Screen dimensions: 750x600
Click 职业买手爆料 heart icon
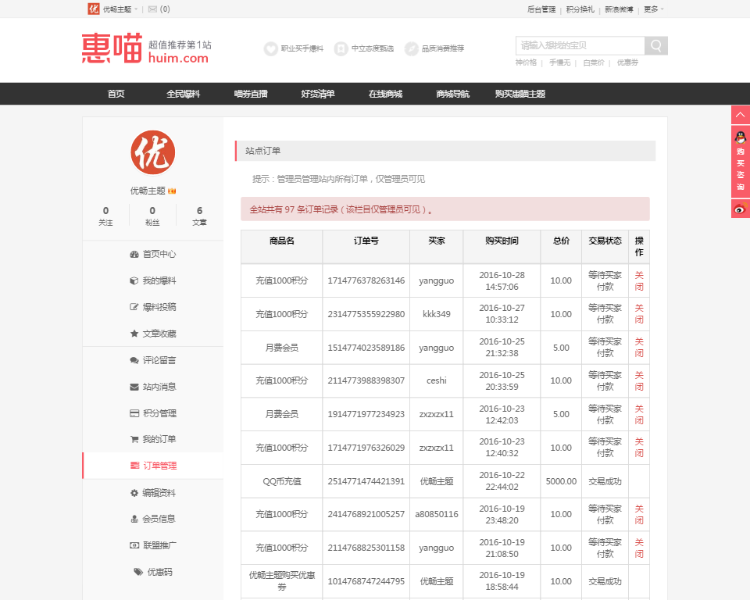click(271, 48)
